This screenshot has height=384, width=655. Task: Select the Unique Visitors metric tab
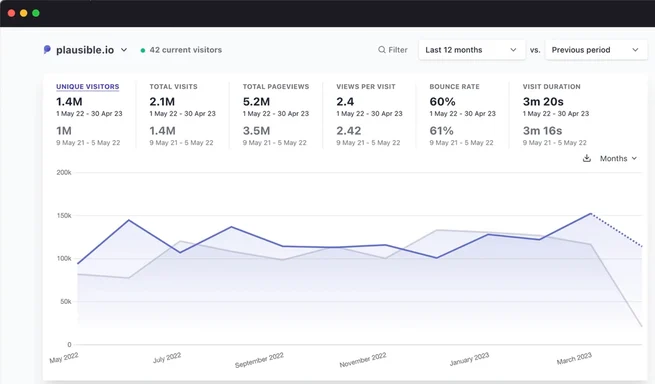click(x=88, y=86)
